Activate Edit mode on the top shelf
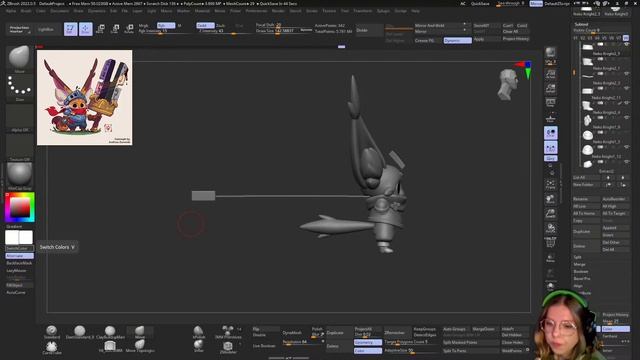Viewport: 640px width, 360px height. click(71, 29)
